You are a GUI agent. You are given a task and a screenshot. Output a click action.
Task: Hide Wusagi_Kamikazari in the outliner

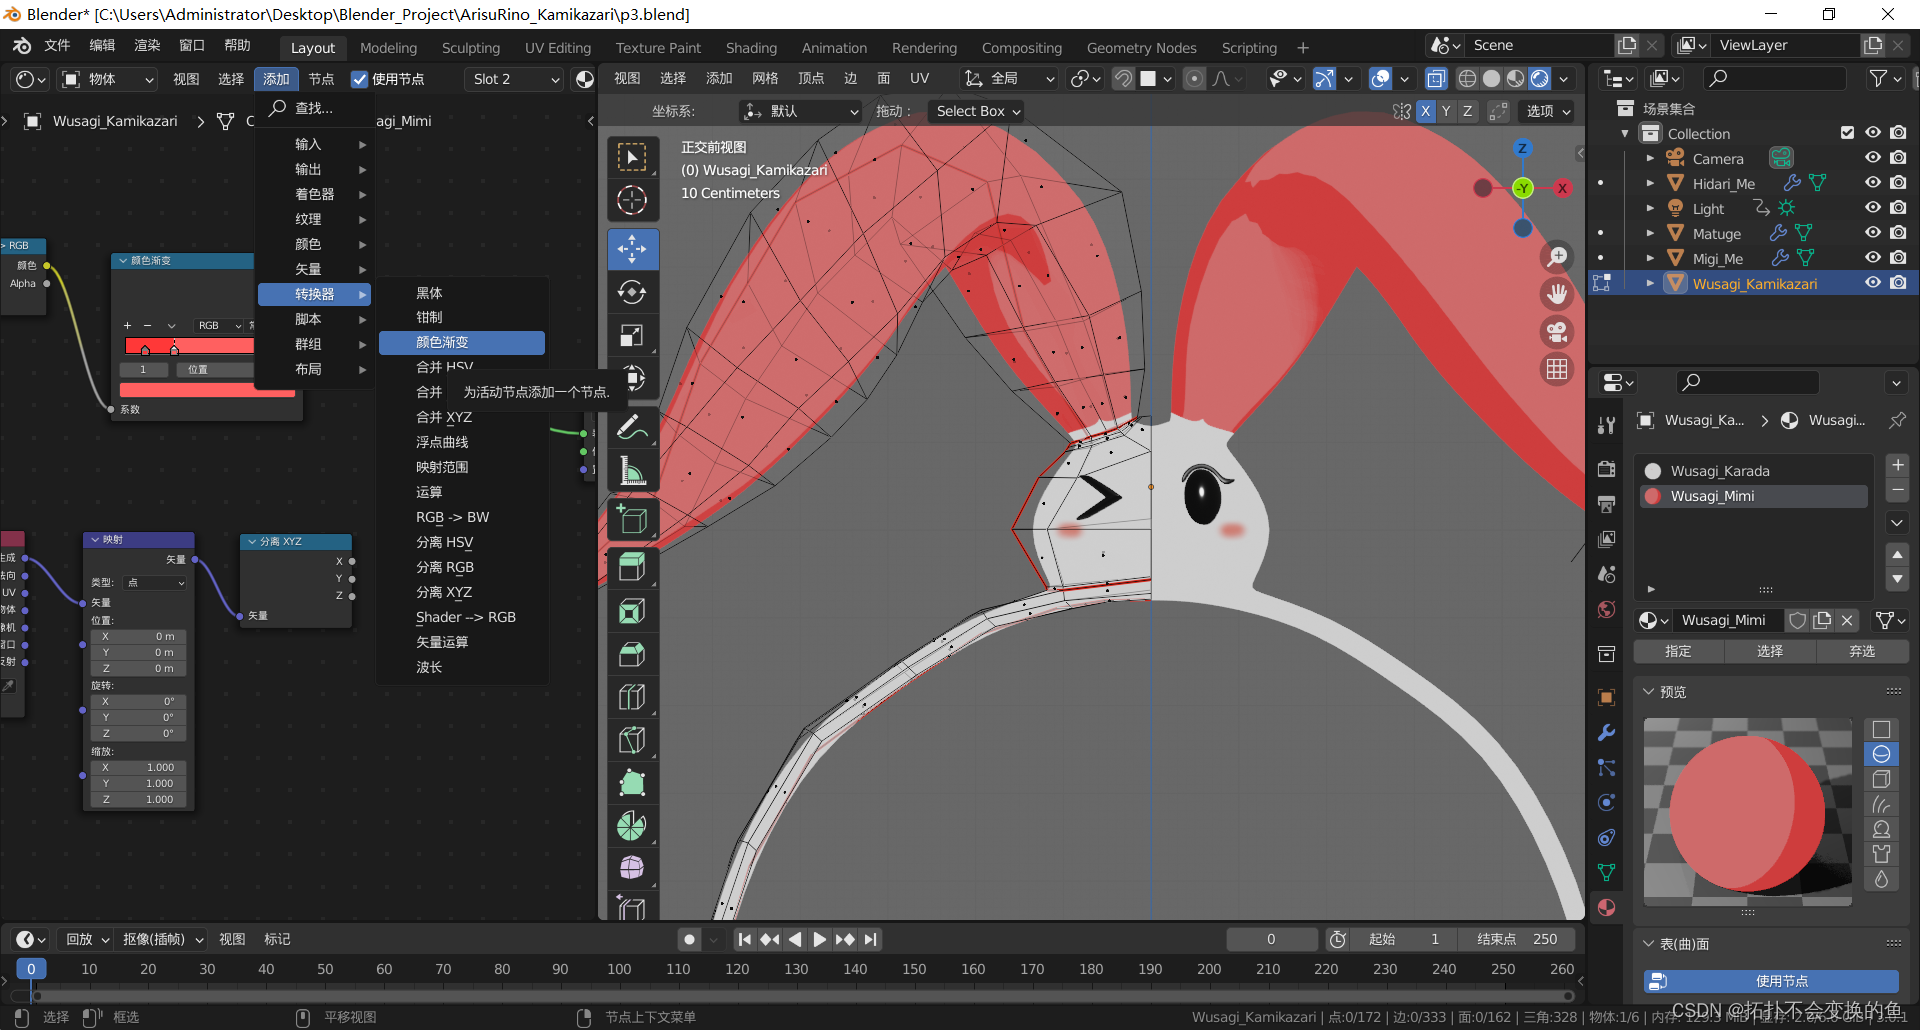pyautogui.click(x=1873, y=283)
